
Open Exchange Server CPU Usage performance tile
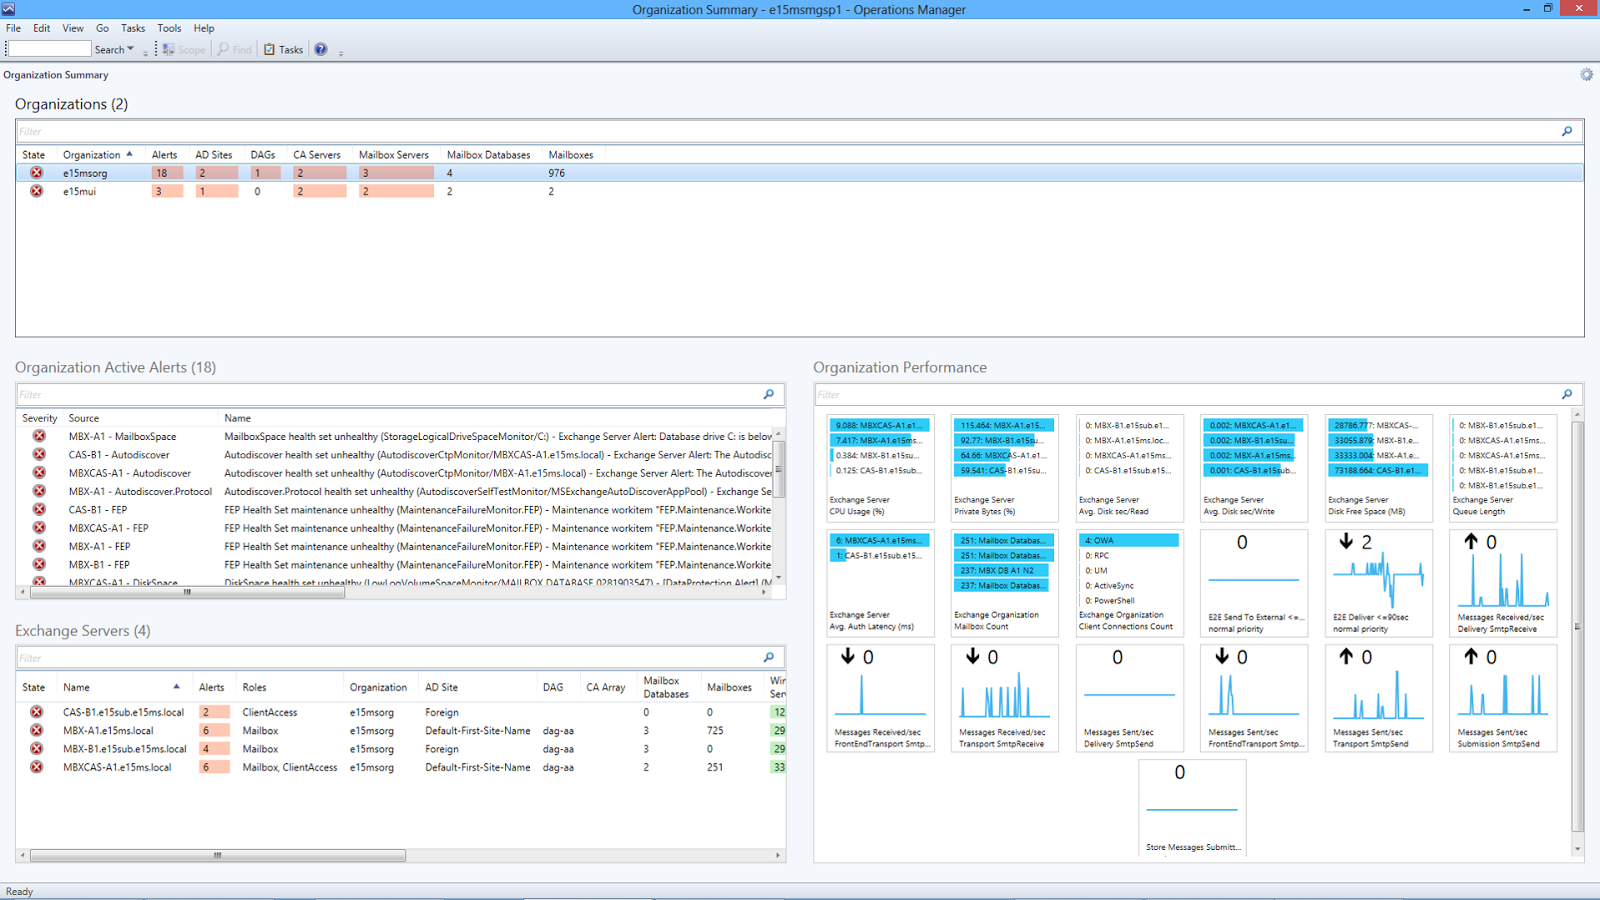880,468
